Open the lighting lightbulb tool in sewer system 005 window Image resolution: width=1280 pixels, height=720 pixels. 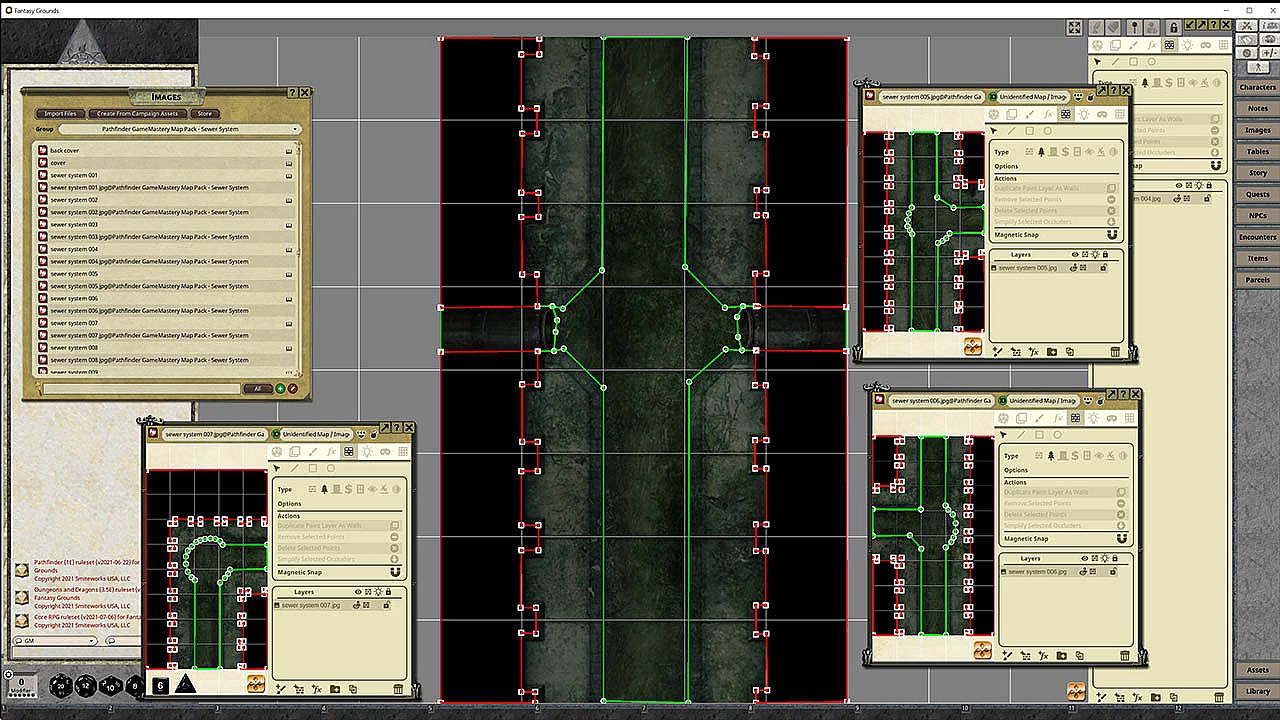tap(1084, 114)
